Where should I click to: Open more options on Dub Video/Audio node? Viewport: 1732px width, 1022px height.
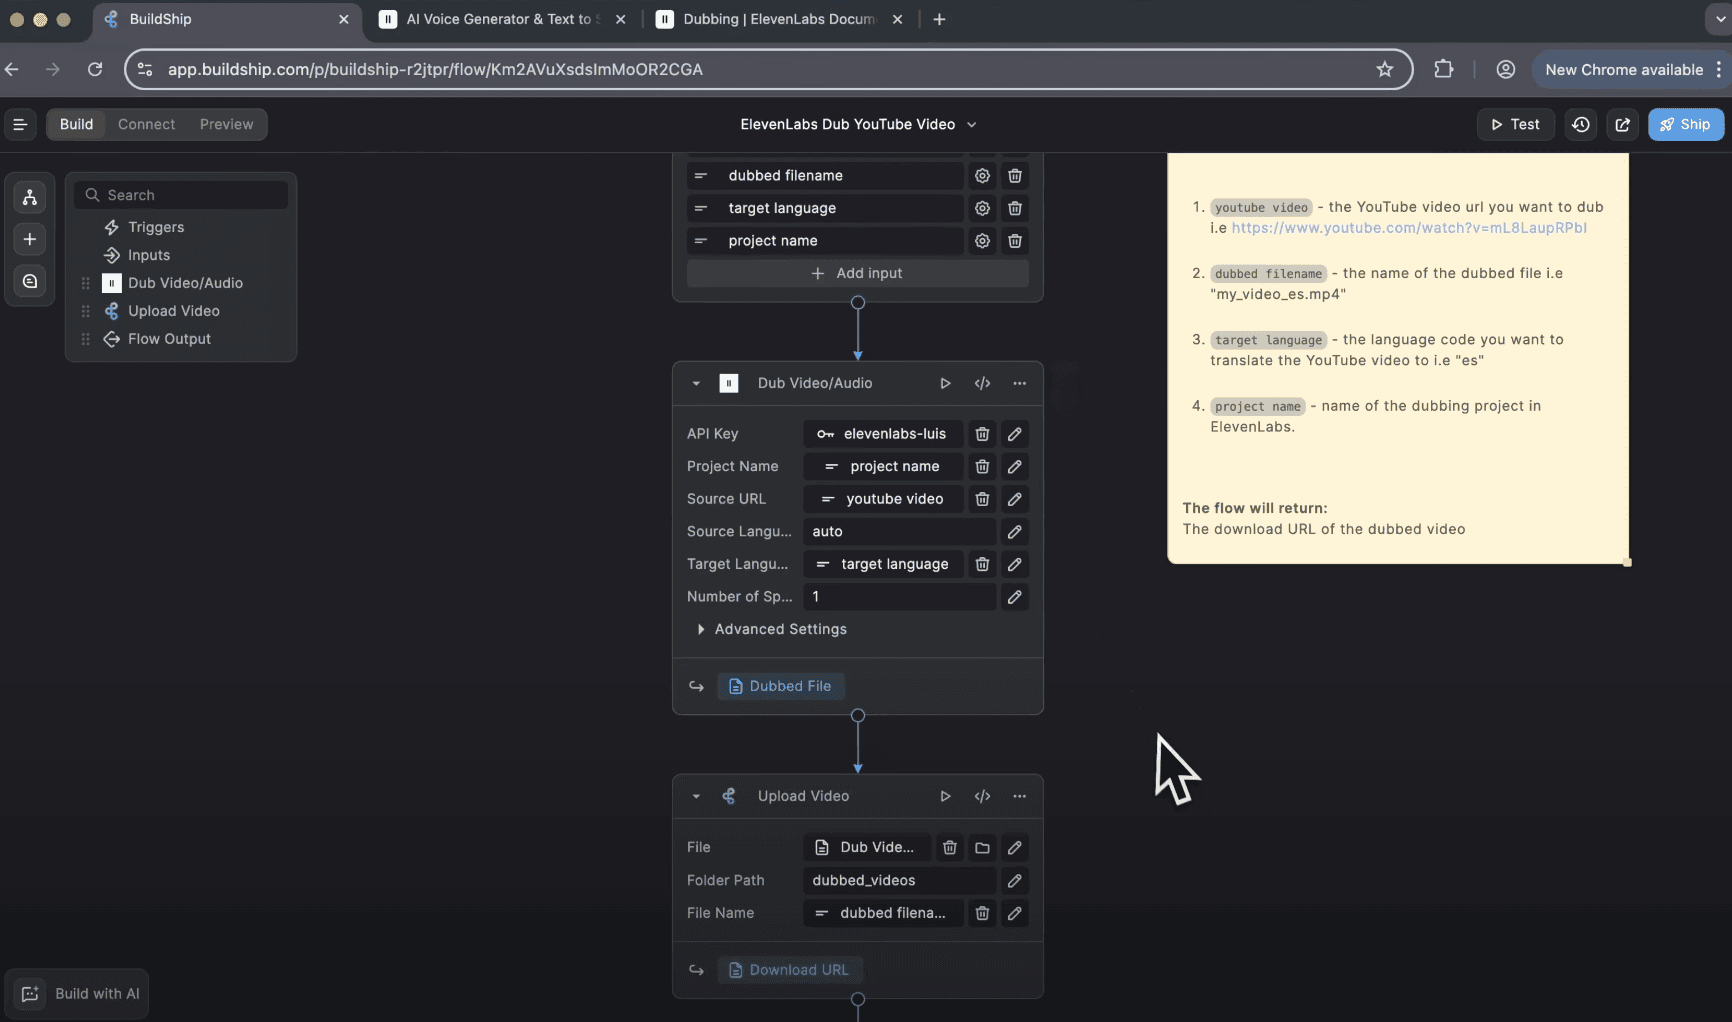(x=1019, y=383)
